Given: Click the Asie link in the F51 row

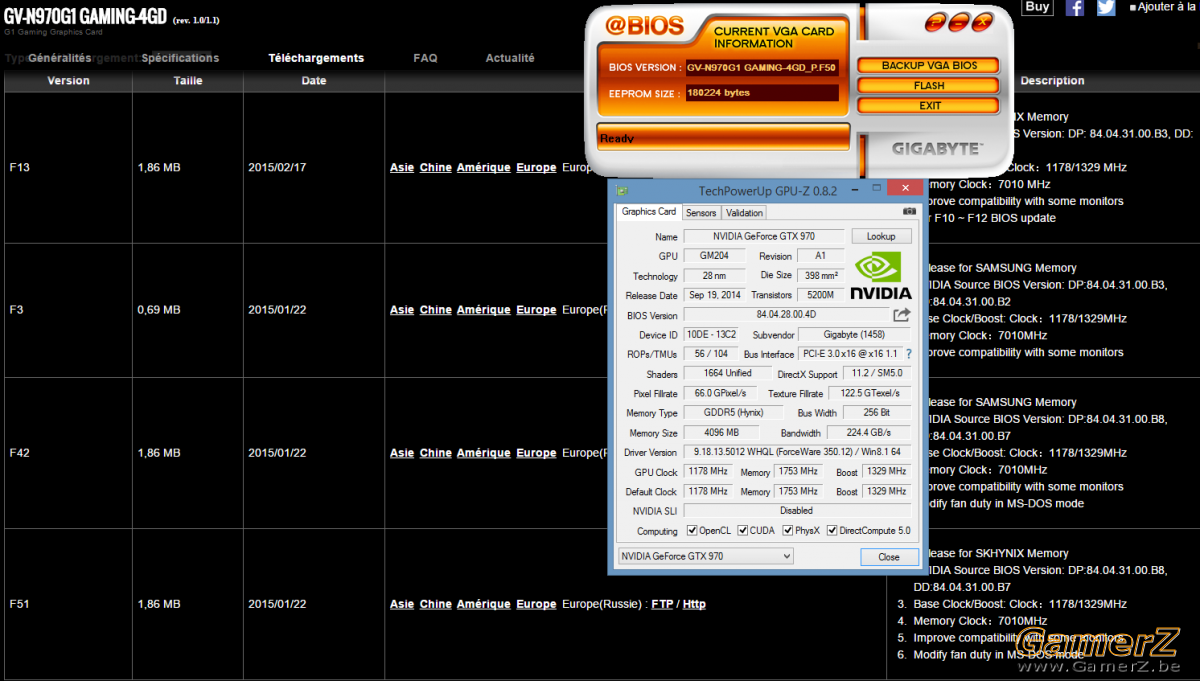Looking at the screenshot, I should [x=402, y=604].
